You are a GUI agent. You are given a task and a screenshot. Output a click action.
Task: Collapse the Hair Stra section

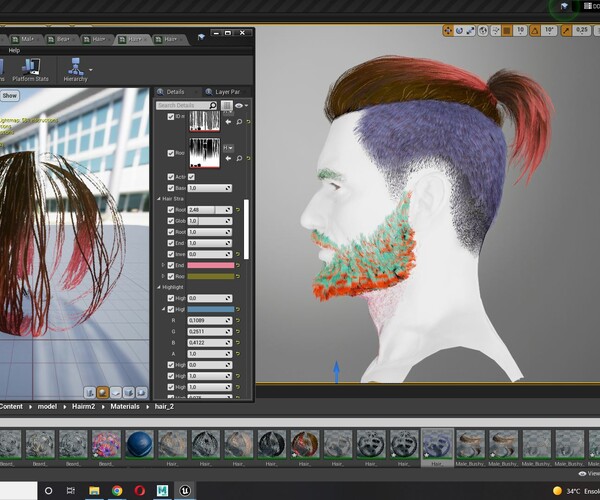159,199
